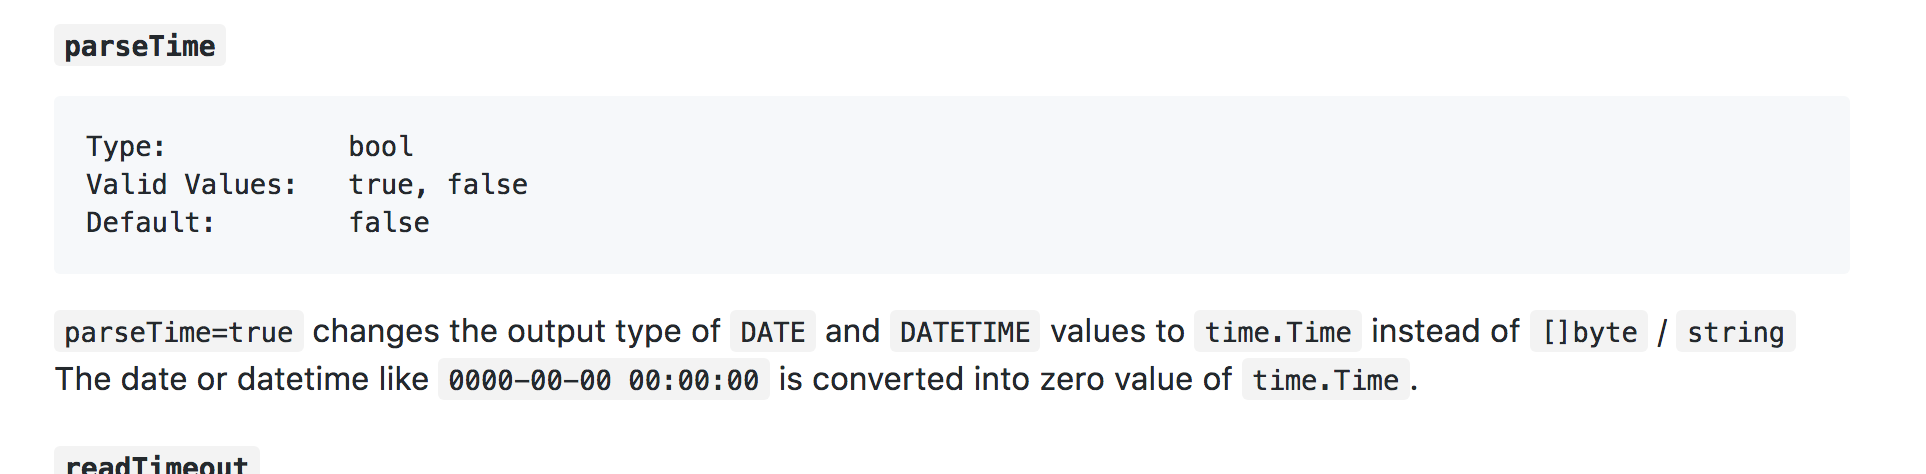Click time.Time after 'values to'
1926x474 pixels.
[x=1277, y=332]
